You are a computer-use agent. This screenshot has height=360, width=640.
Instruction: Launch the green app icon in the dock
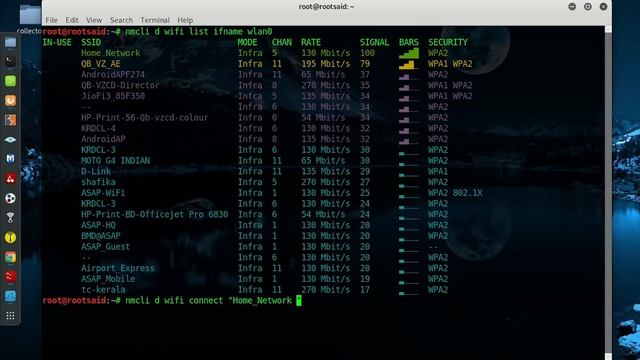coord(10,81)
